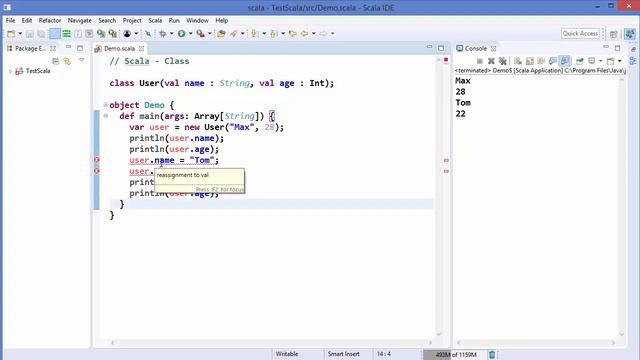The width and height of the screenshot is (640, 360).
Task: Click the Save icon in toolbar
Action: point(30,34)
